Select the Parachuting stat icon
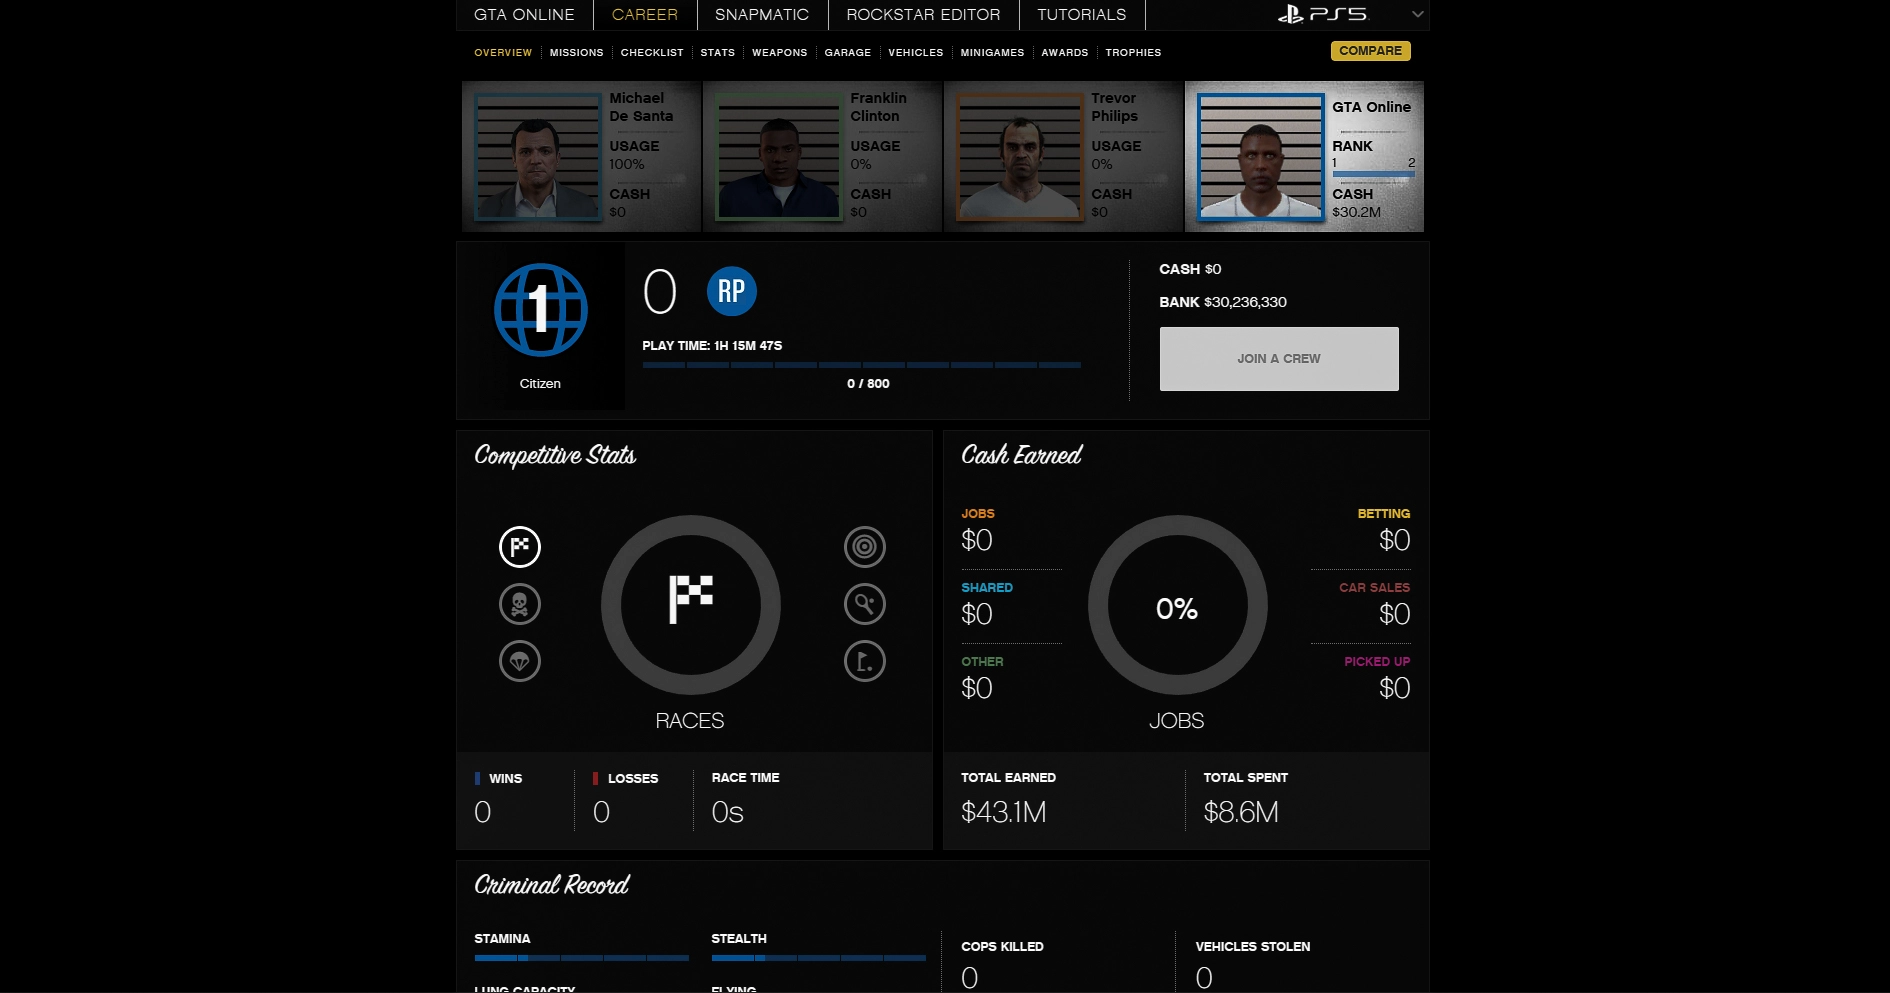The width and height of the screenshot is (1890, 993). 520,661
